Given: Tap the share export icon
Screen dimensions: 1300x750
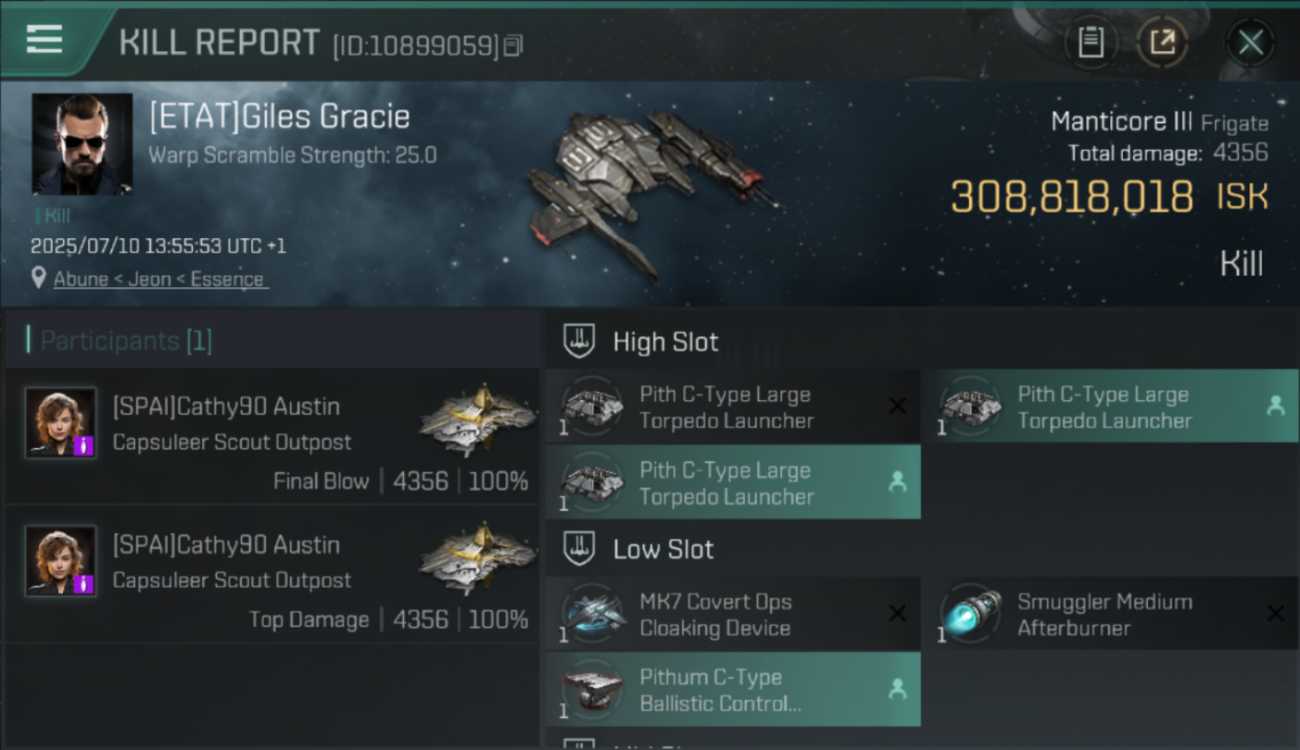Looking at the screenshot, I should pyautogui.click(x=1162, y=42).
